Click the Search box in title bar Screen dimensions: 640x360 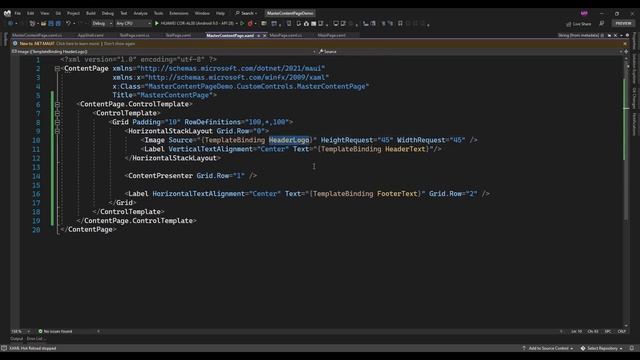[246, 13]
